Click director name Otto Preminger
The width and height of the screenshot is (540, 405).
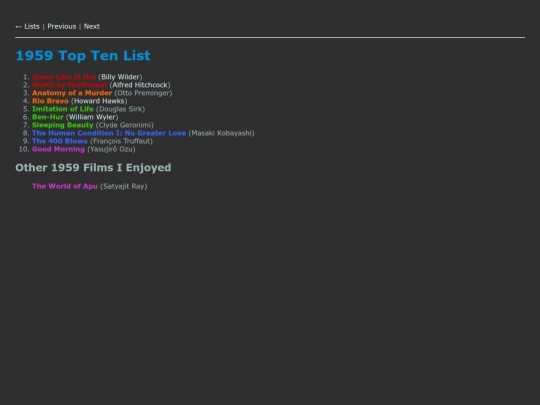(143, 93)
